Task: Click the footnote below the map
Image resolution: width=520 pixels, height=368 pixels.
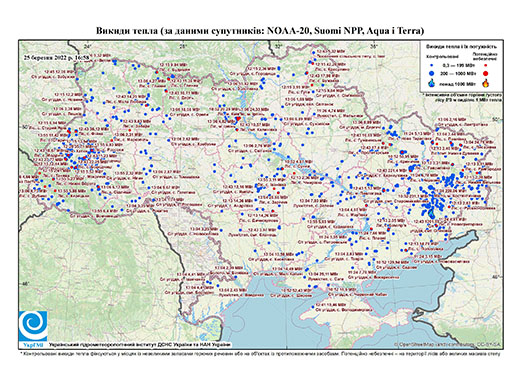Action: [x=260, y=353]
